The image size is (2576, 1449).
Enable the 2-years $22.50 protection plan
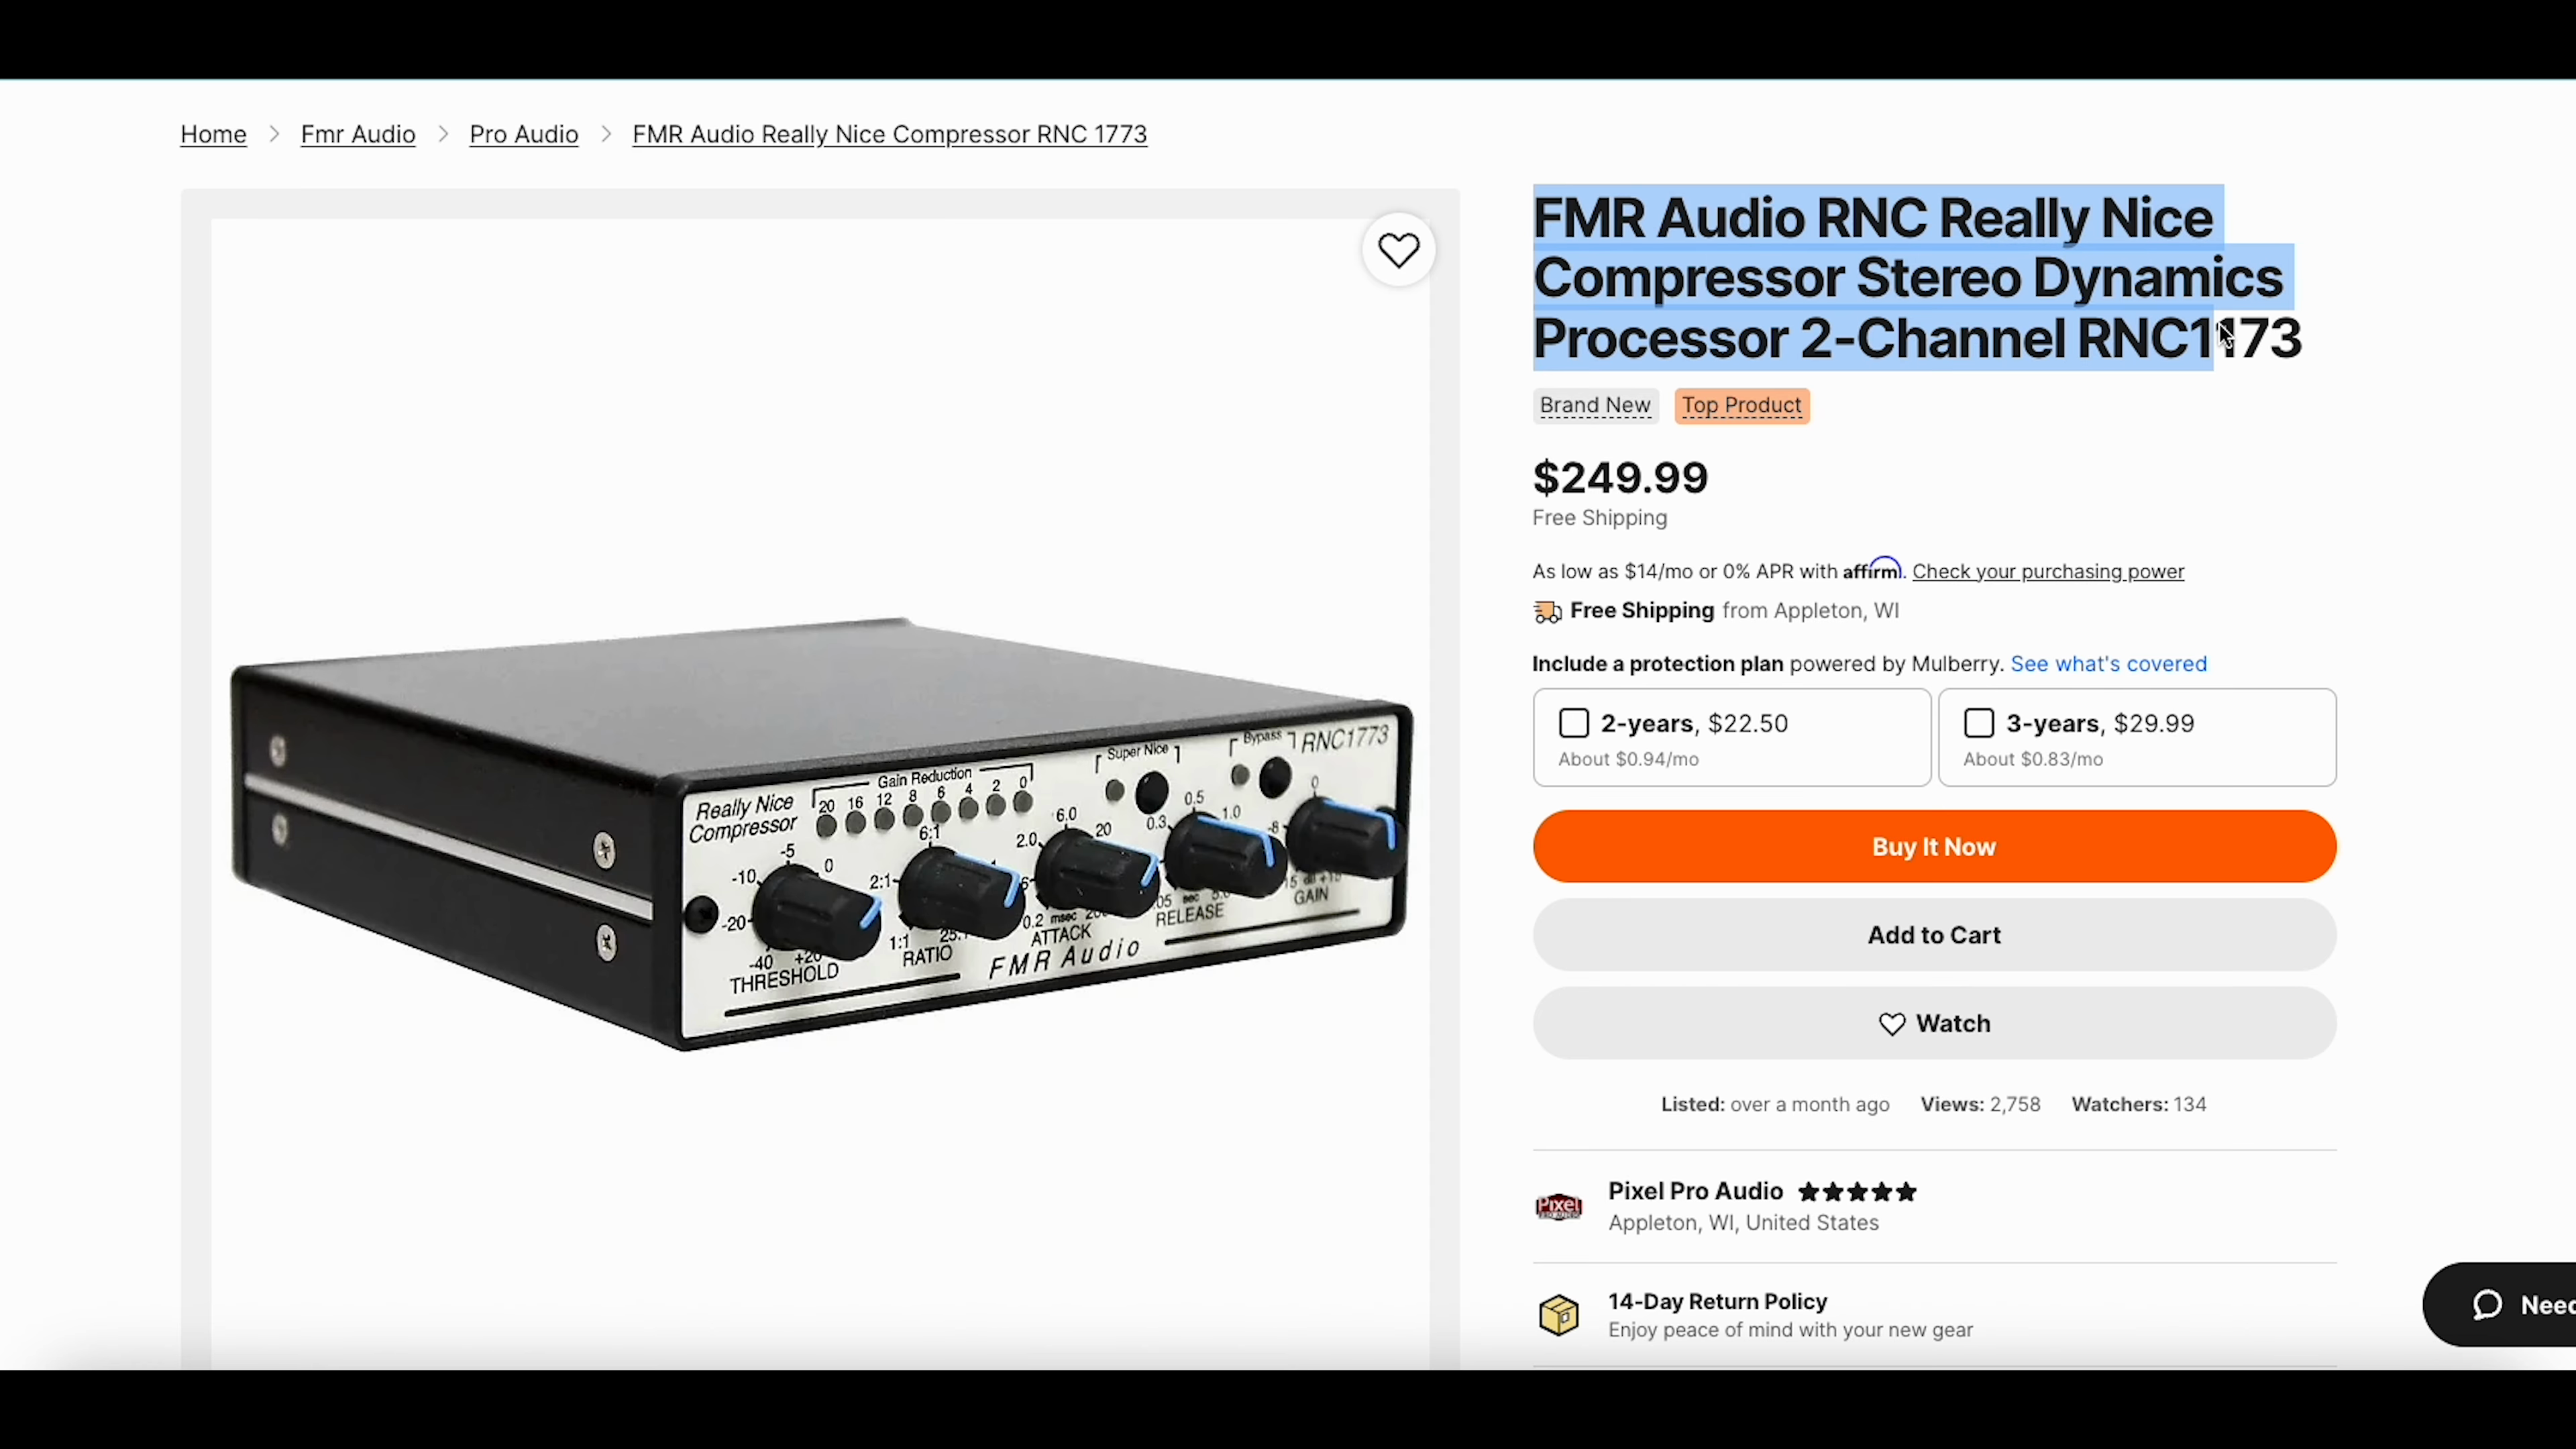(1573, 722)
